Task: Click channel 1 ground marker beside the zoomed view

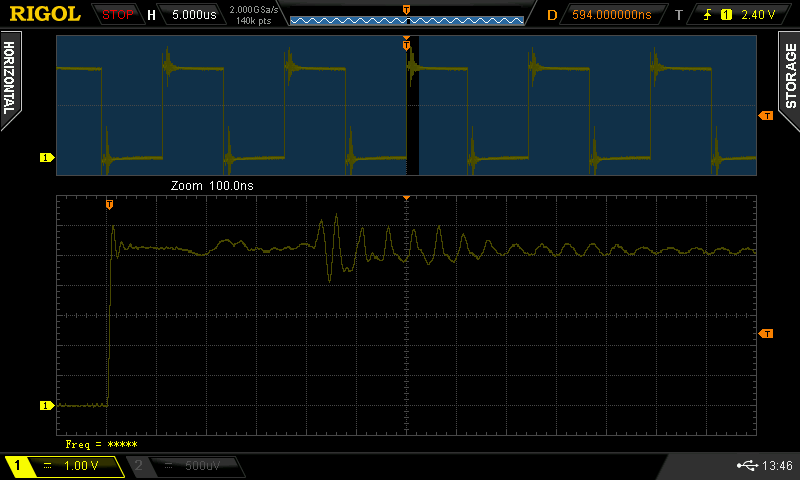Action: pyautogui.click(x=47, y=406)
